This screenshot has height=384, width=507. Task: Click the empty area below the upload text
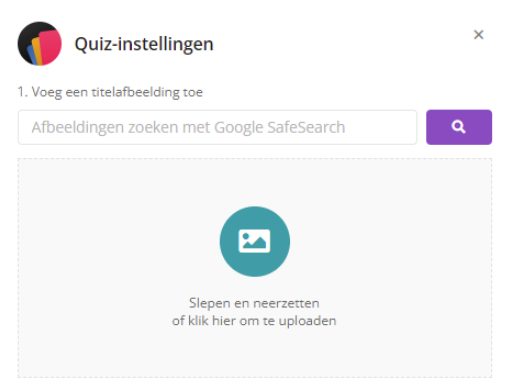coord(255,353)
